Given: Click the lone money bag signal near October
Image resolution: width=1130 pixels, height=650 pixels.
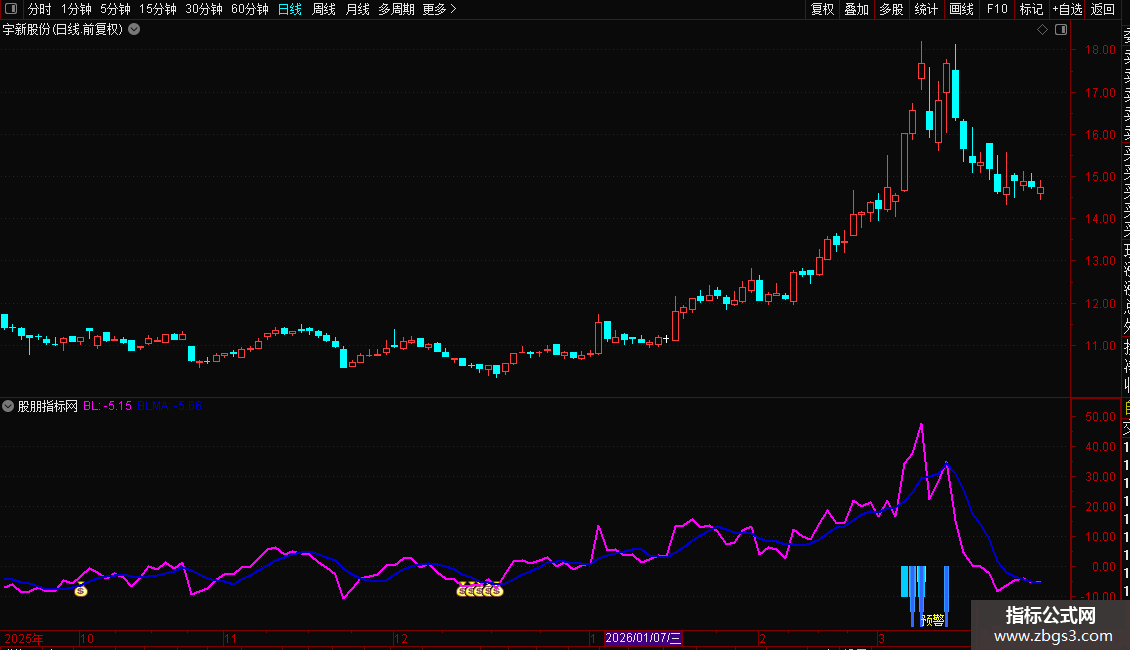Looking at the screenshot, I should tap(81, 590).
